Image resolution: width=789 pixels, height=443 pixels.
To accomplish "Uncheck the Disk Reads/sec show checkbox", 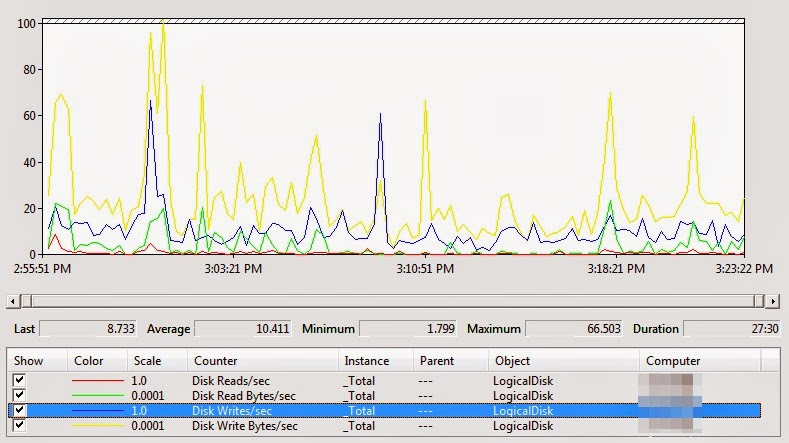I will point(20,380).
